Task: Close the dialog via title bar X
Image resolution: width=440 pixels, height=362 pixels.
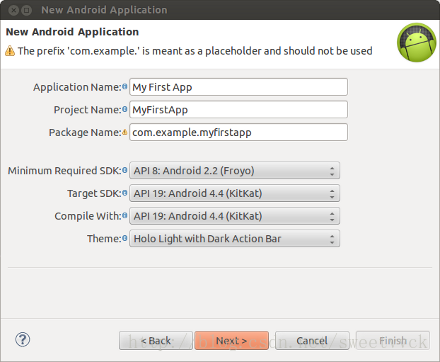Action: point(13,10)
